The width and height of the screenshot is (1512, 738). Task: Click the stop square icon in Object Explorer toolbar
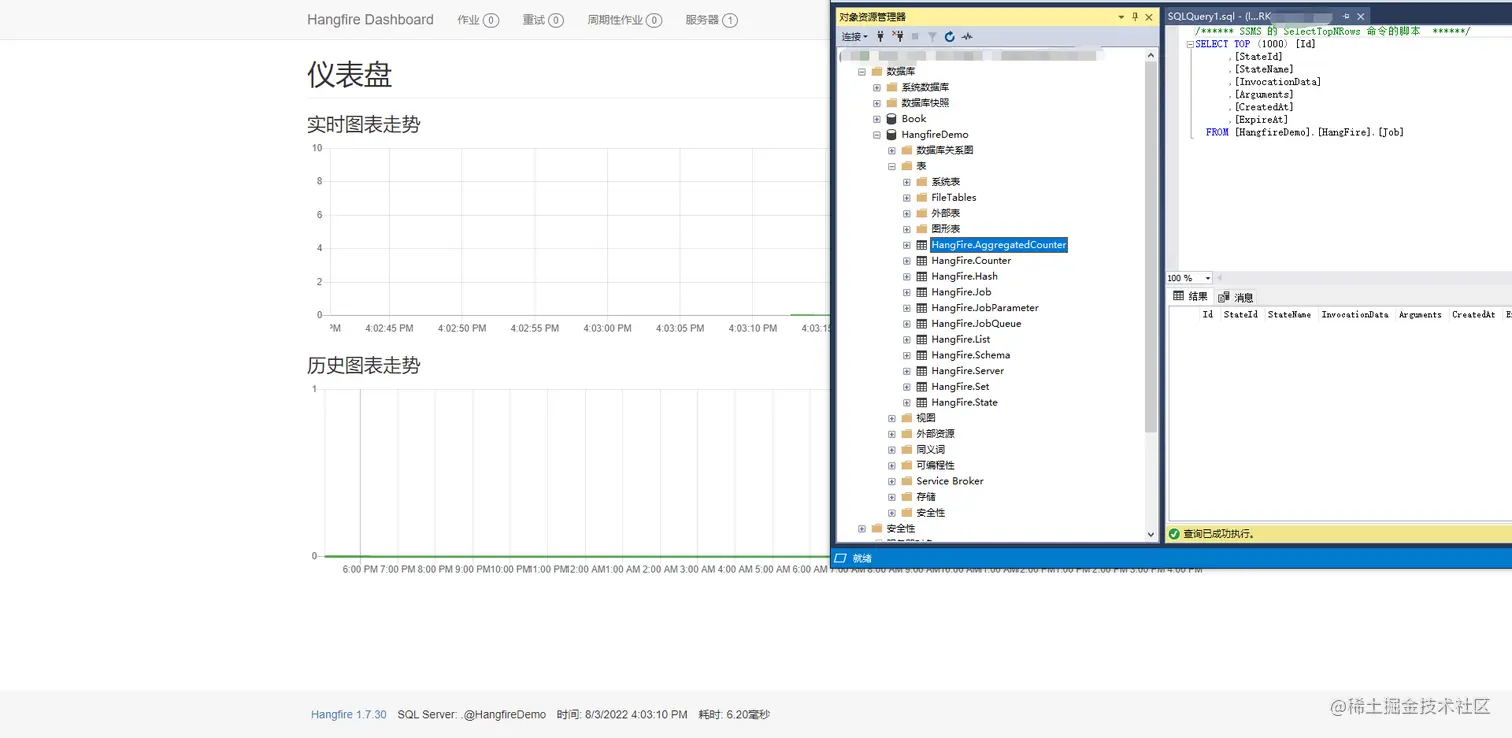[x=915, y=37]
